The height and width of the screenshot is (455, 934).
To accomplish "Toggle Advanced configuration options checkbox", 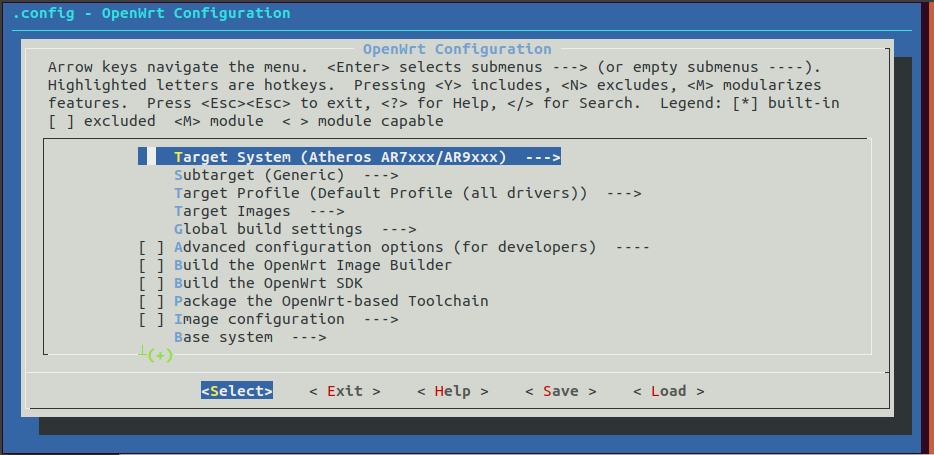I will (x=151, y=247).
